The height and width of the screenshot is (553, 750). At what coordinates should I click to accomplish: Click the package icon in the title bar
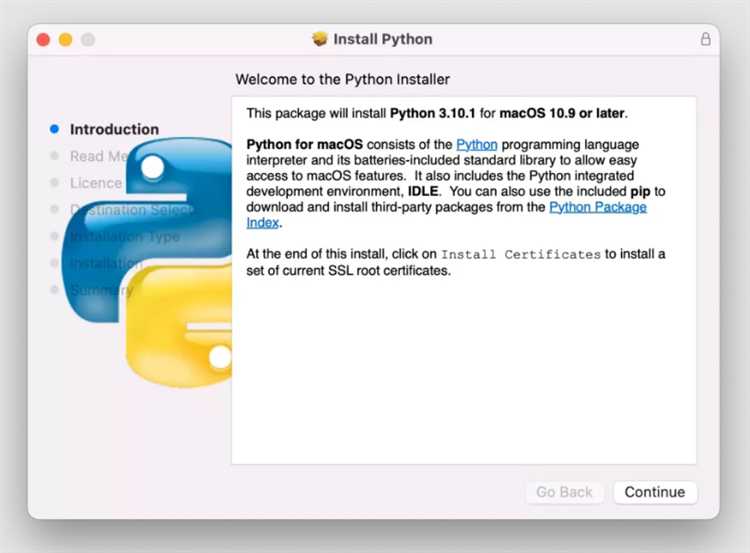[320, 39]
